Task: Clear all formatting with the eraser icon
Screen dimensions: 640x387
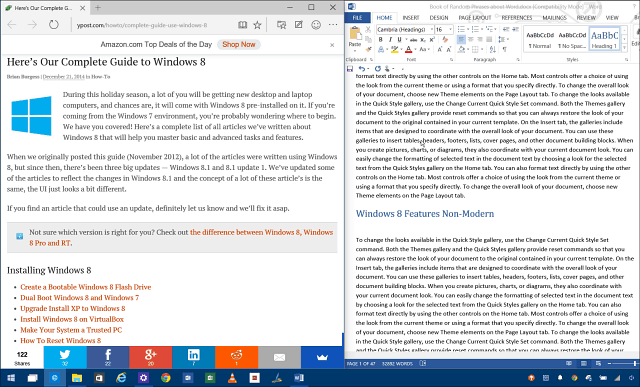Action: pyautogui.click(x=445, y=40)
